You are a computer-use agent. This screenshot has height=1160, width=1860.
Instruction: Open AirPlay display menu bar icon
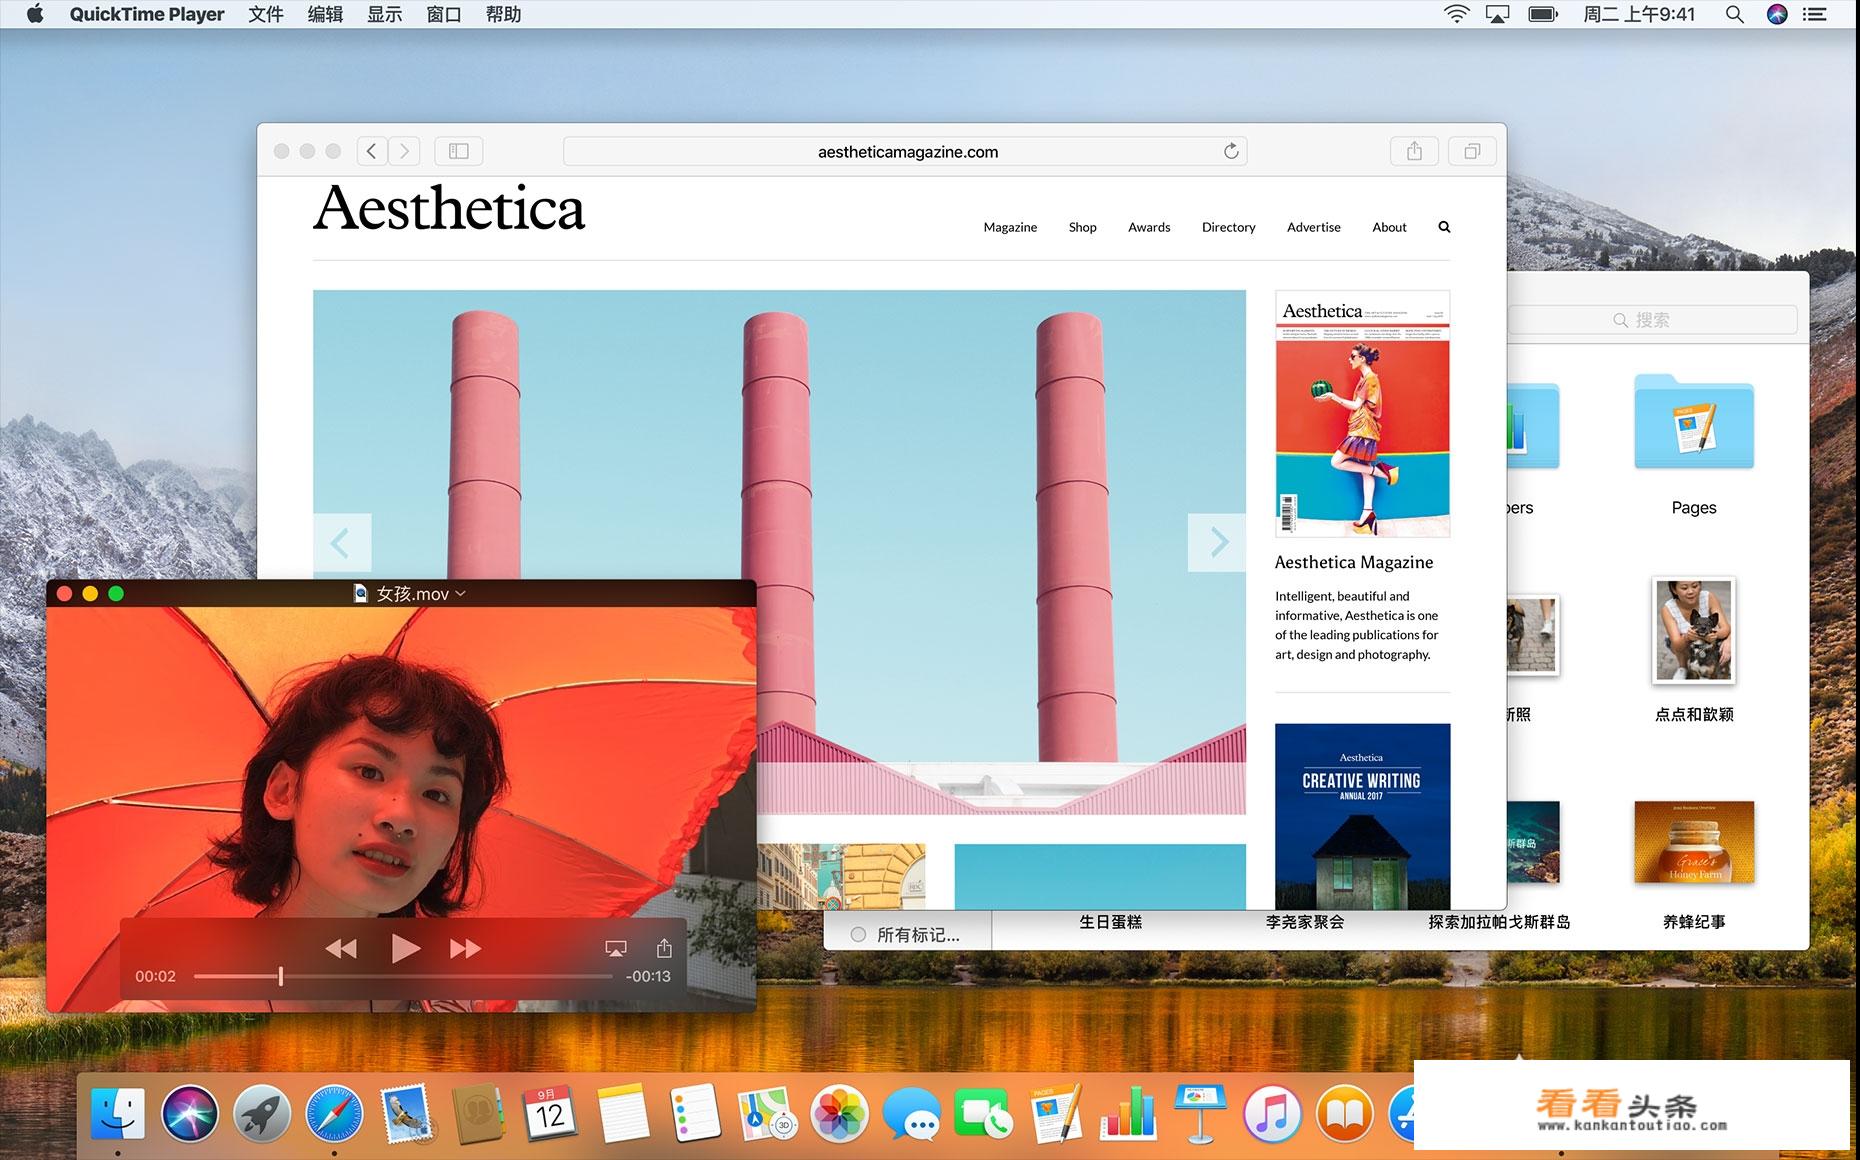coord(1497,14)
